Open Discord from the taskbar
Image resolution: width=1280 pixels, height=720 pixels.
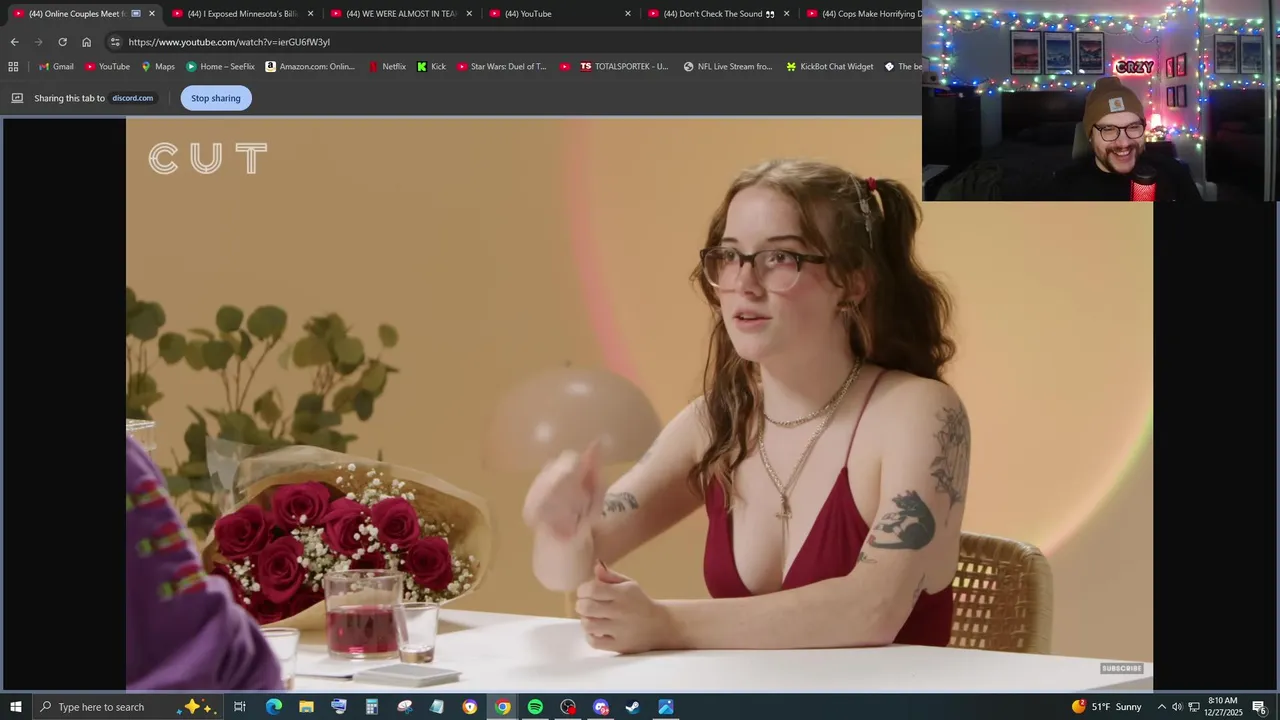coord(601,707)
